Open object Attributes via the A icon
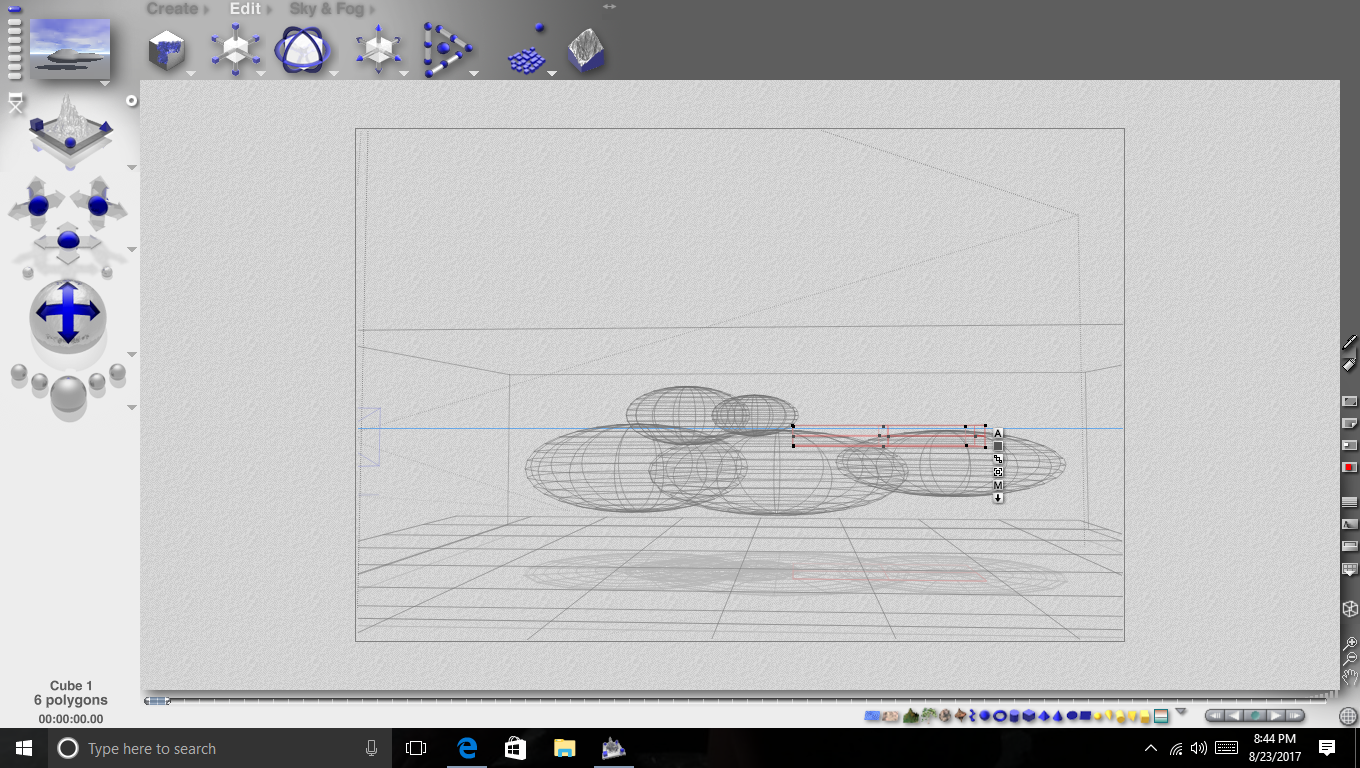Viewport: 1360px width, 768px height. click(998, 433)
